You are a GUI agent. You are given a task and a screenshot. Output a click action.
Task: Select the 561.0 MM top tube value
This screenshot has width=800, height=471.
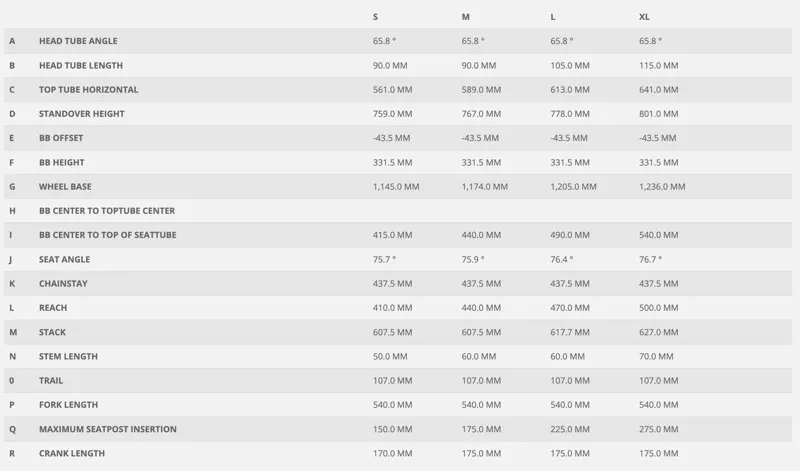(392, 89)
